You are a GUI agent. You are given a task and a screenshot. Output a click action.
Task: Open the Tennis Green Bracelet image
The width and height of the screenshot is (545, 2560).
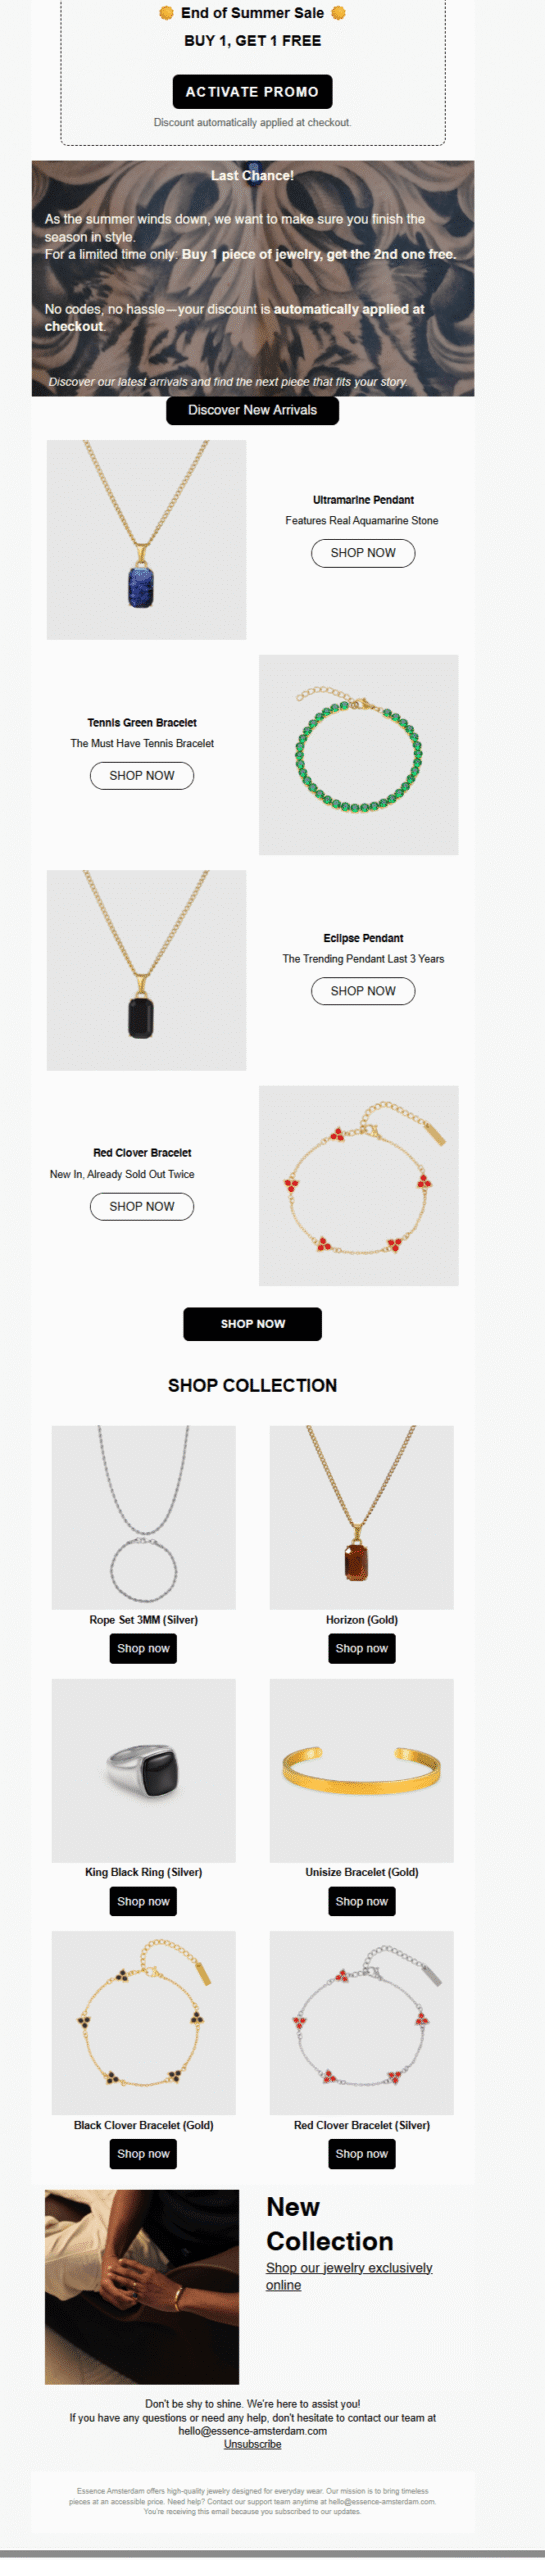(359, 755)
